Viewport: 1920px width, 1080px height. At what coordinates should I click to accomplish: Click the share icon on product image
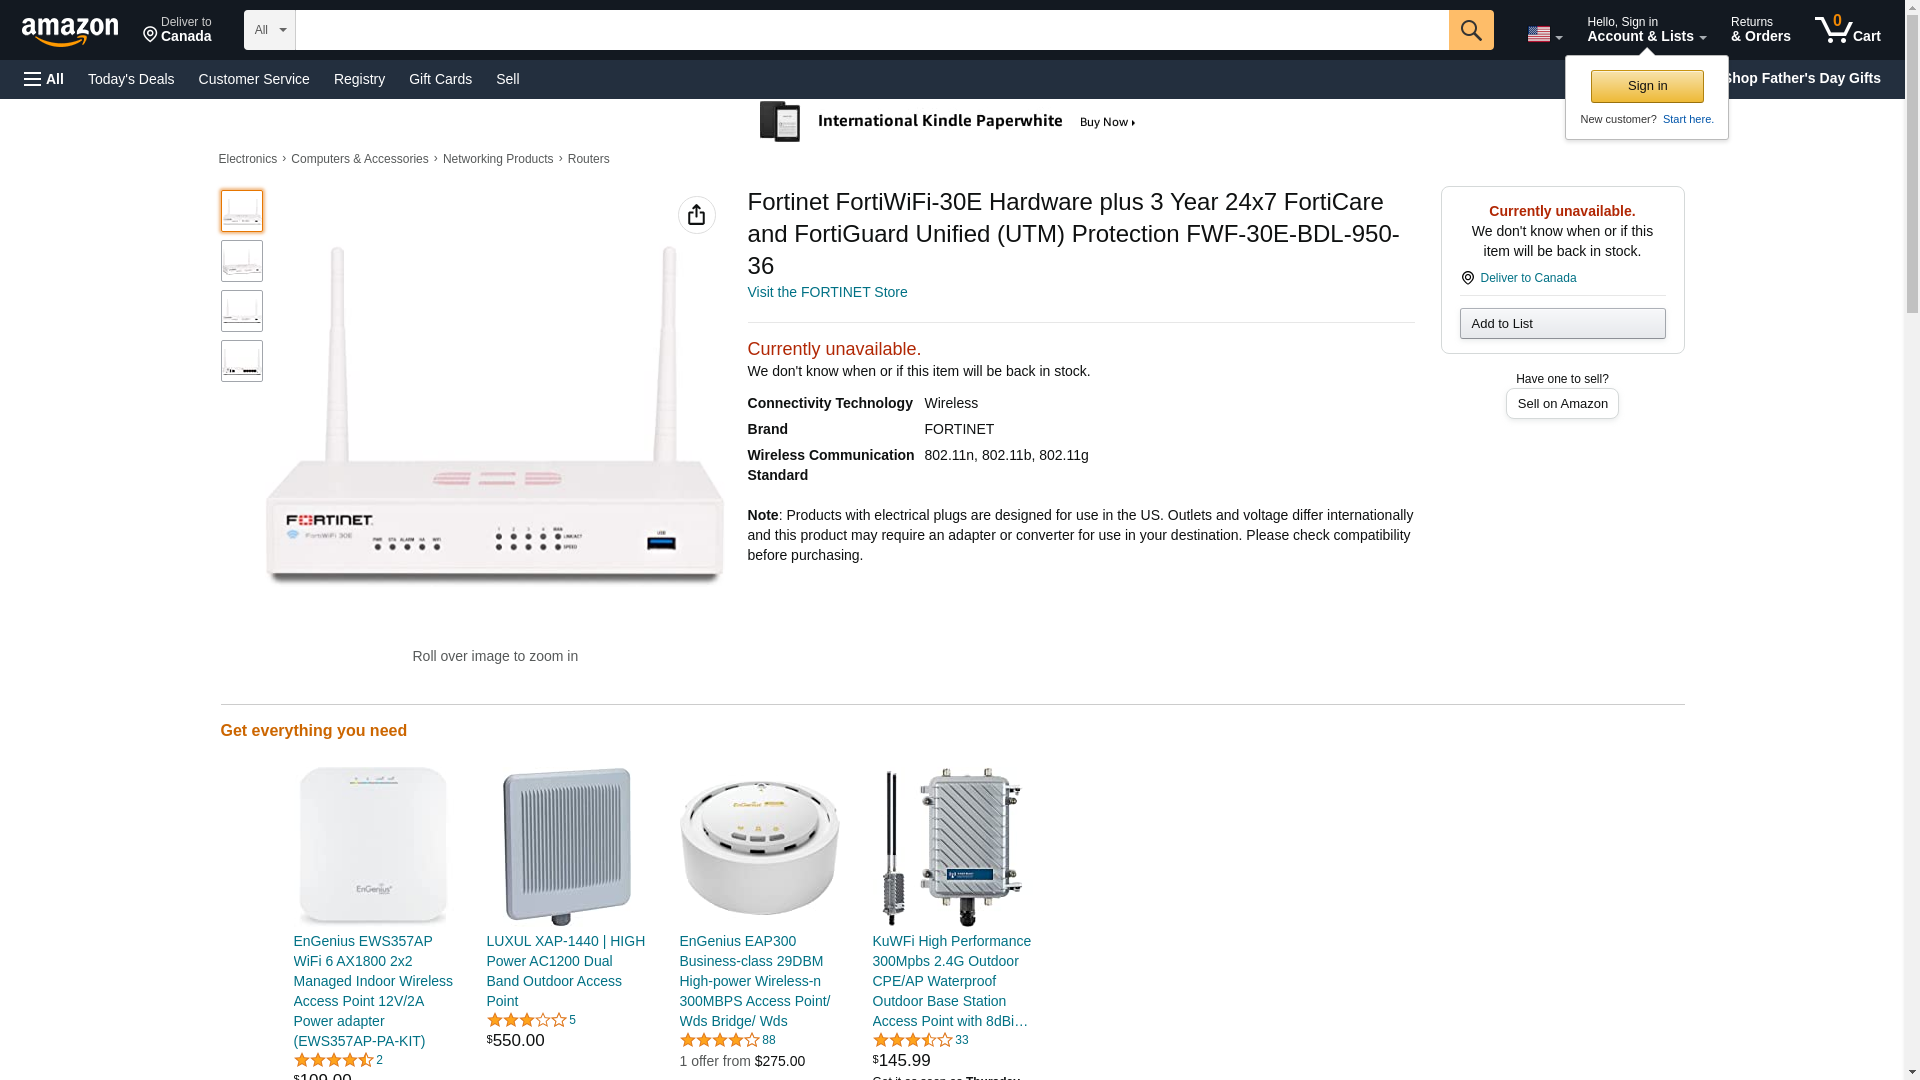pyautogui.click(x=696, y=215)
